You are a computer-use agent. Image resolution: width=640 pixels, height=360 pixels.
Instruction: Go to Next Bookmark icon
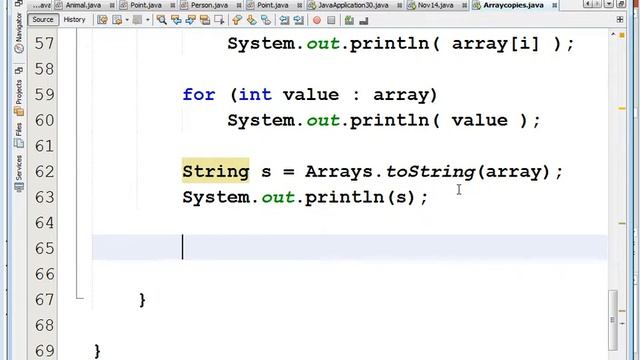[251, 20]
